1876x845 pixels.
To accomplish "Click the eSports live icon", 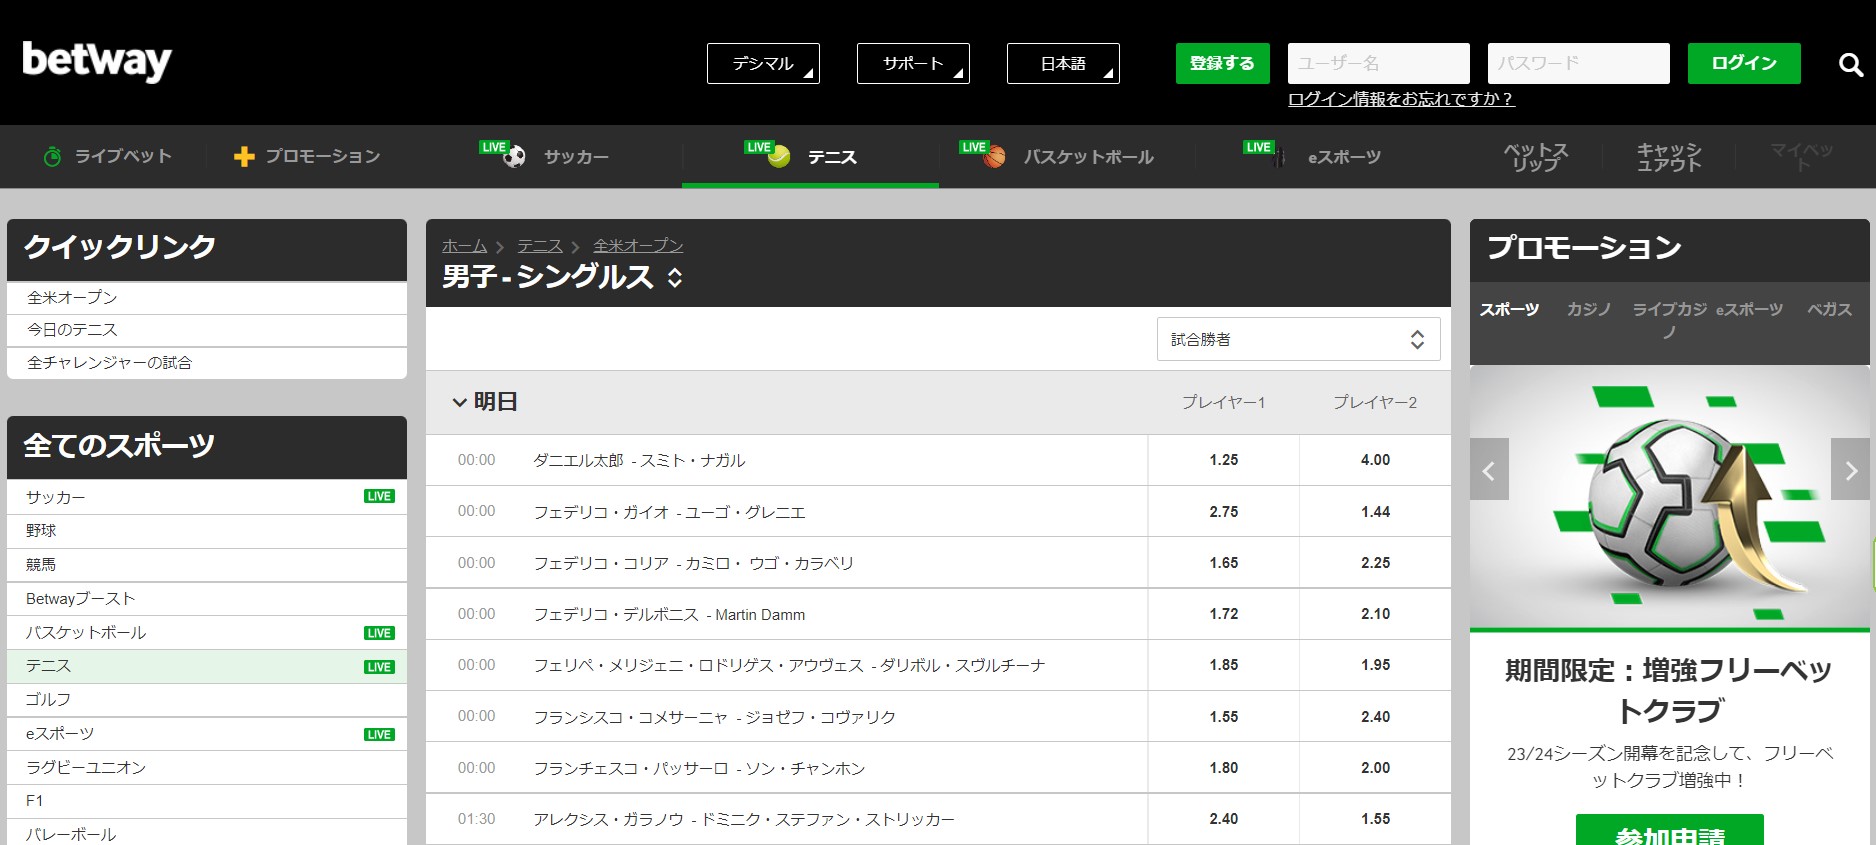I will [1279, 157].
